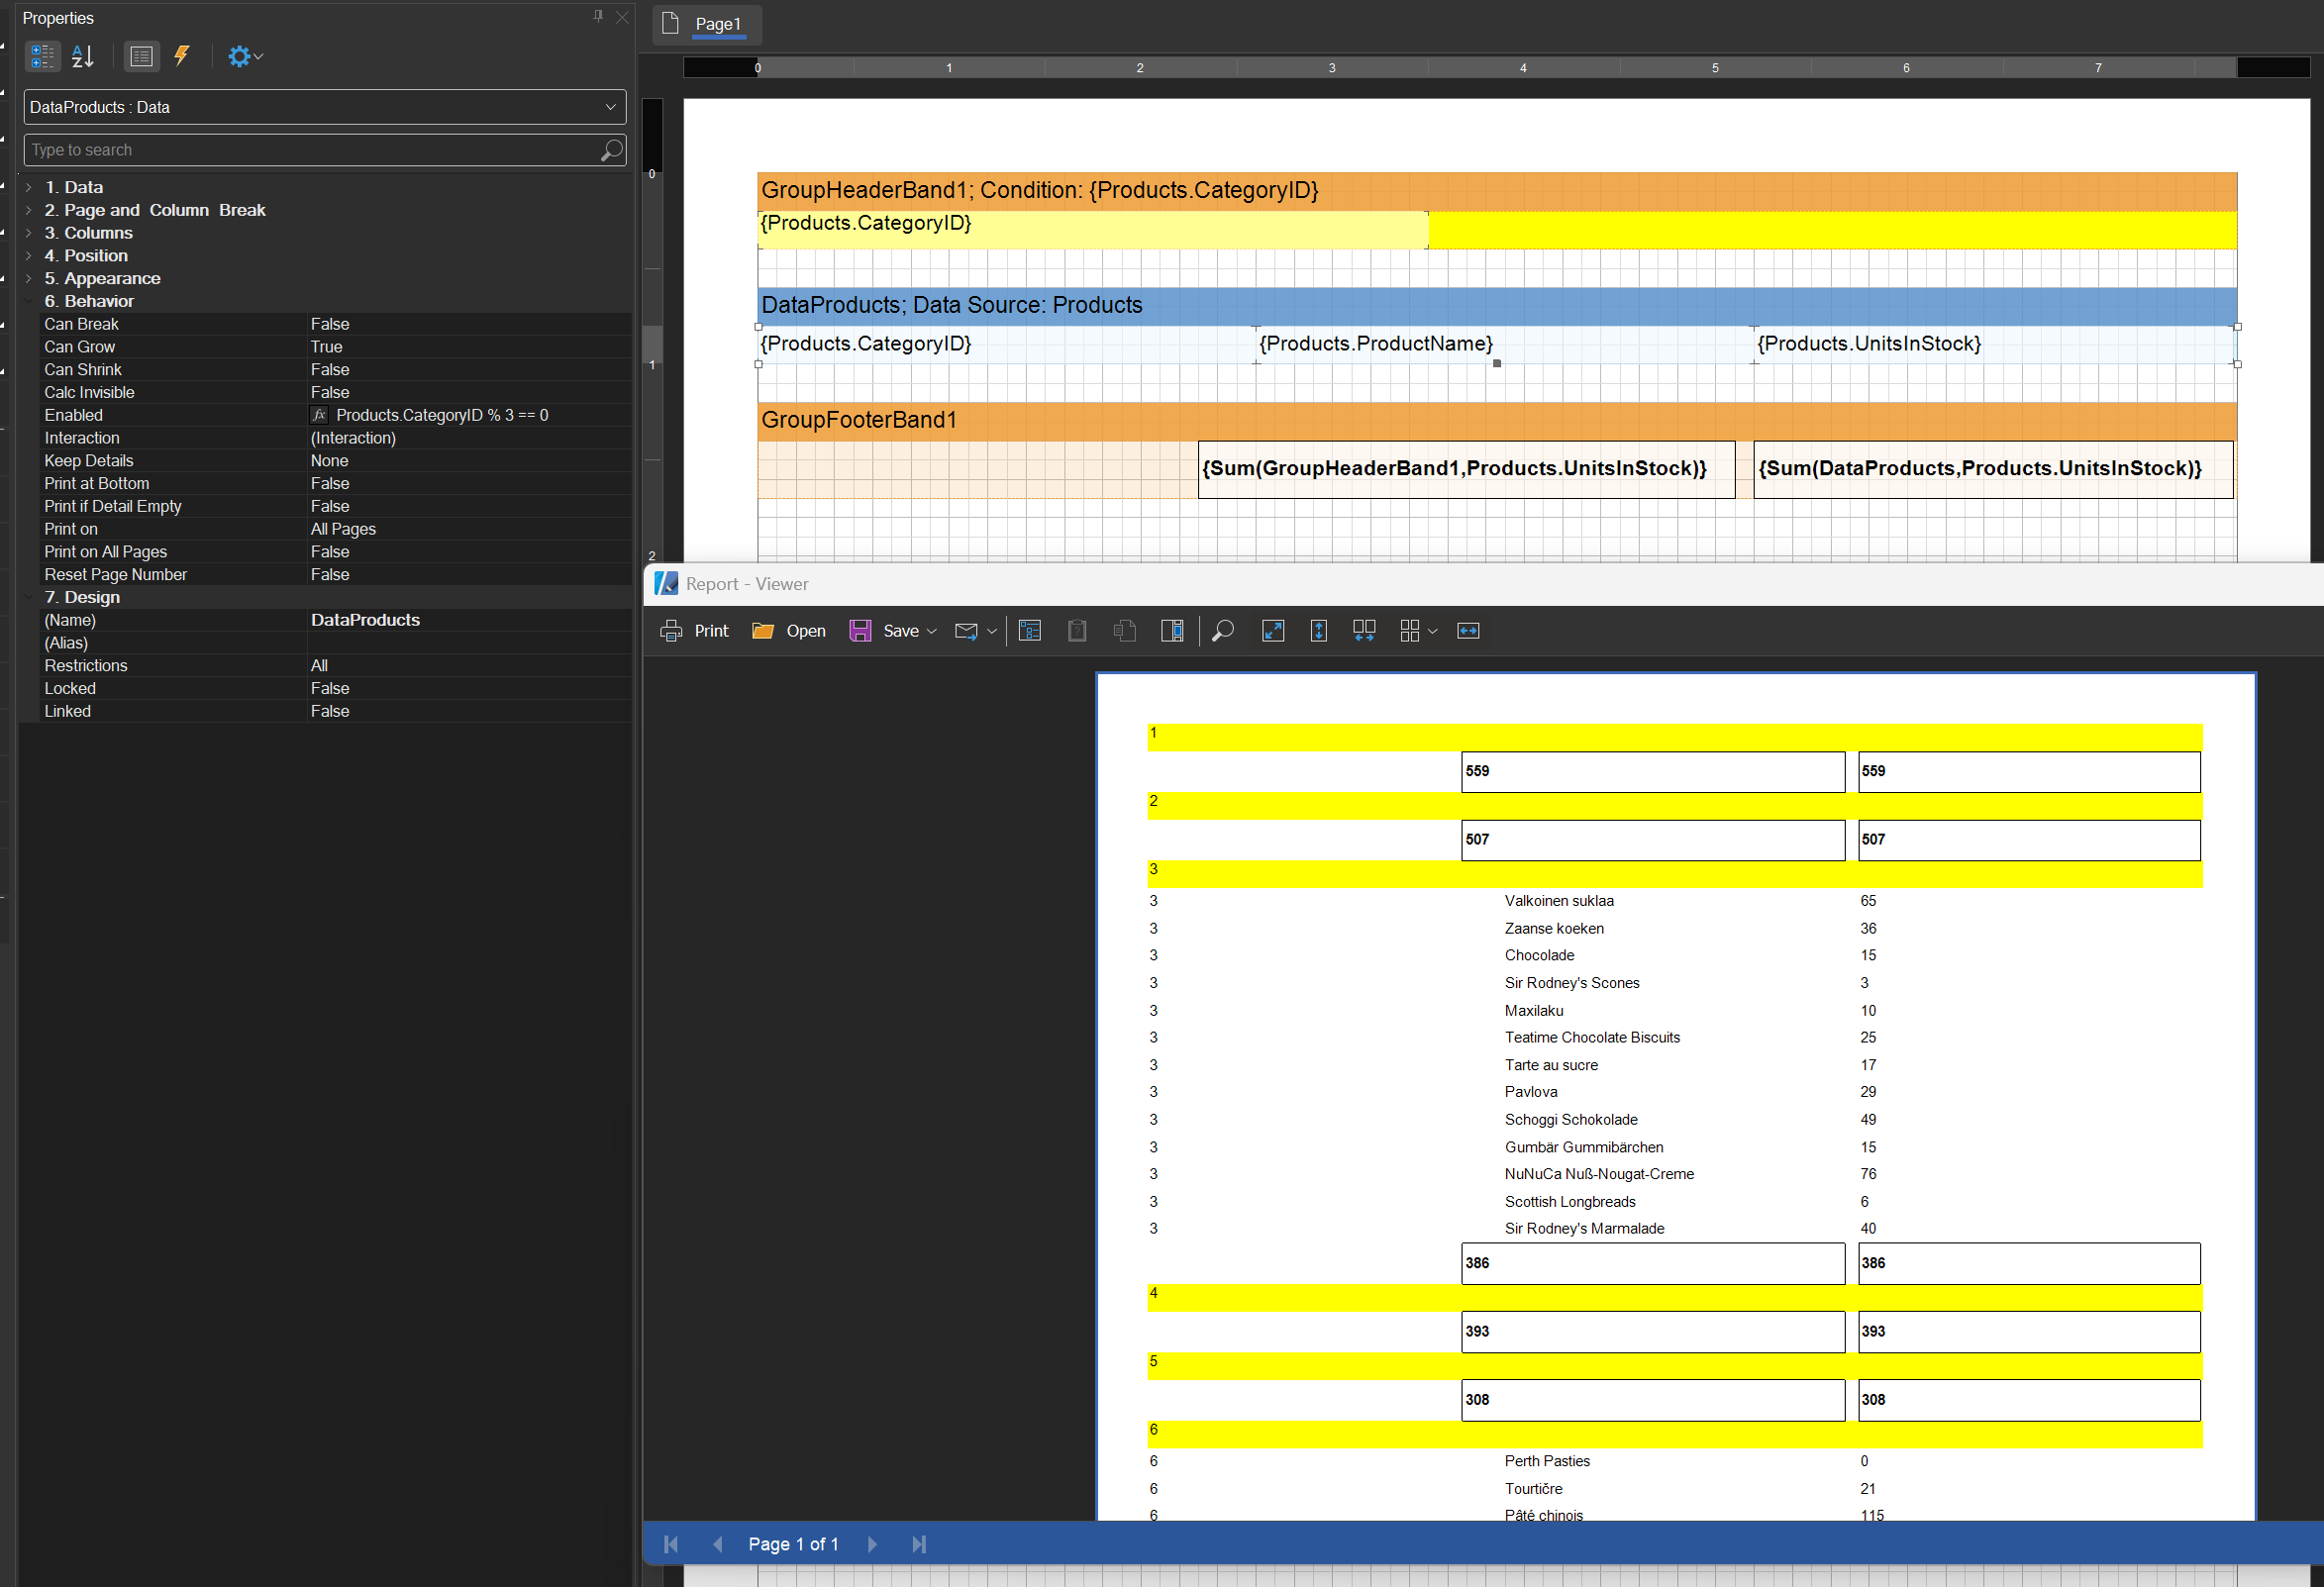Toggle the bookmarks tree panel icon
This screenshot has height=1587, width=2324.
pos(1030,631)
